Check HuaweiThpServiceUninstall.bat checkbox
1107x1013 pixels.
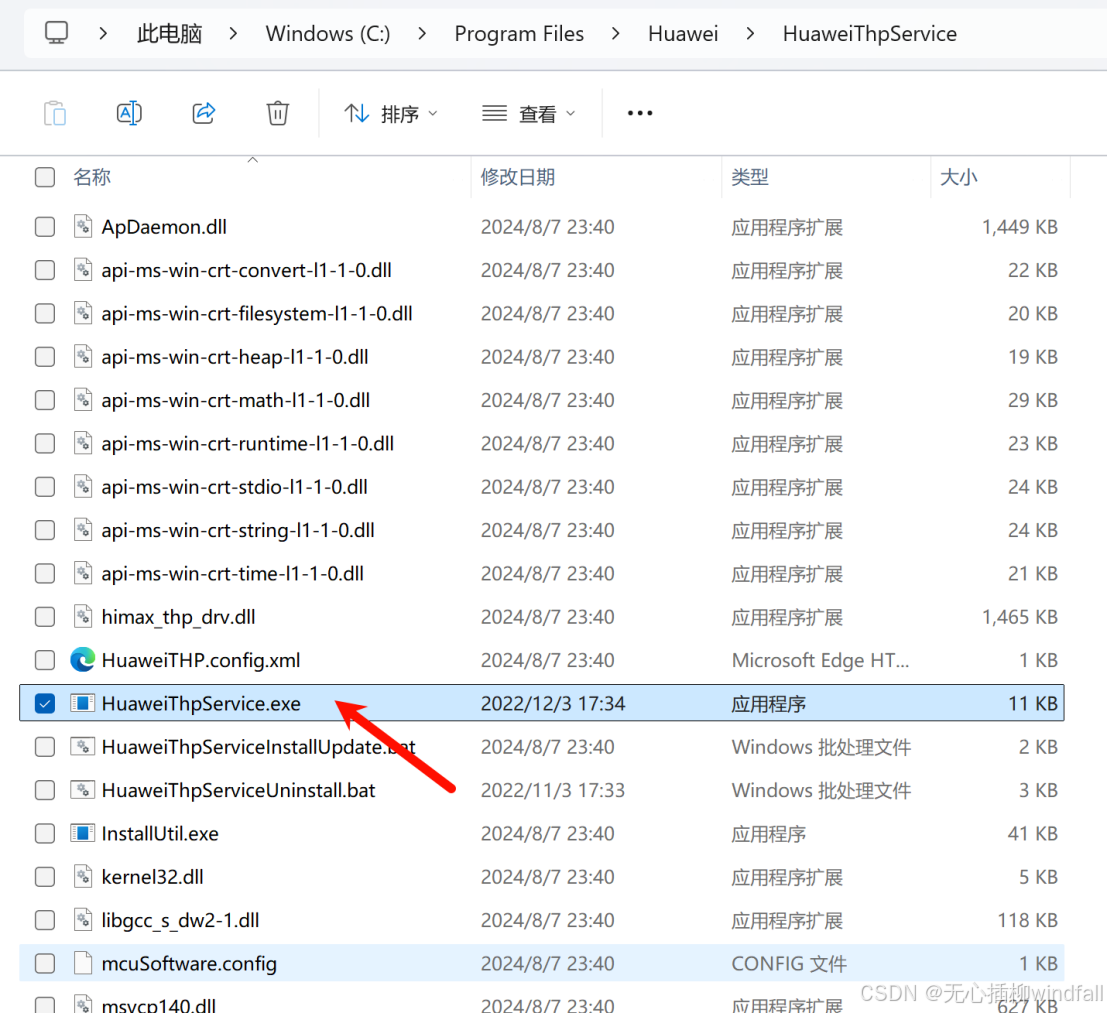(x=45, y=790)
